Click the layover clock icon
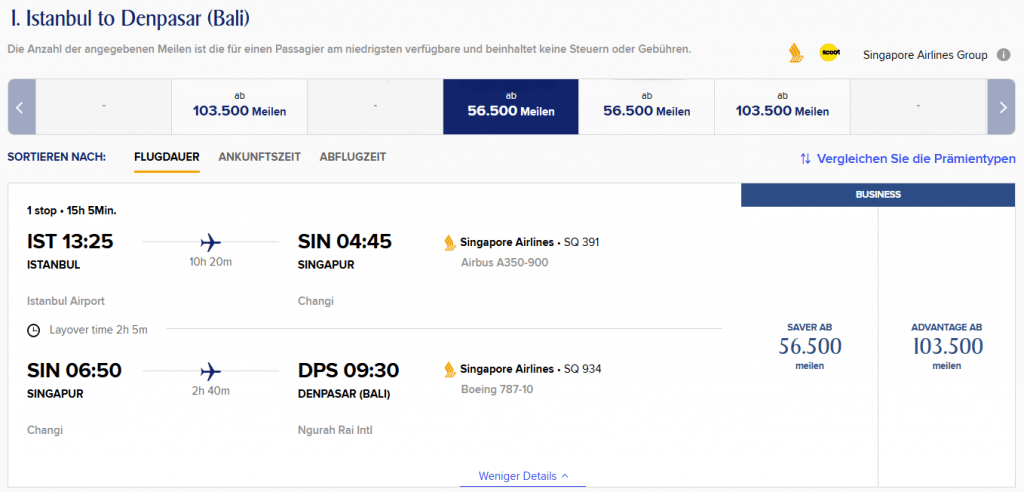Viewport: 1024px width, 492px height. 33,329
